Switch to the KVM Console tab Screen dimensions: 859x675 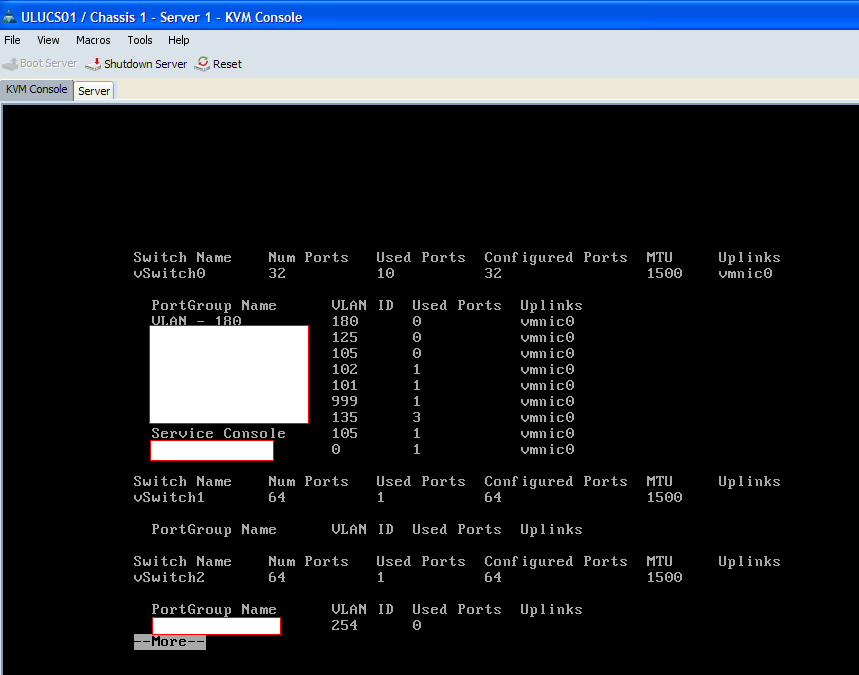[36, 89]
